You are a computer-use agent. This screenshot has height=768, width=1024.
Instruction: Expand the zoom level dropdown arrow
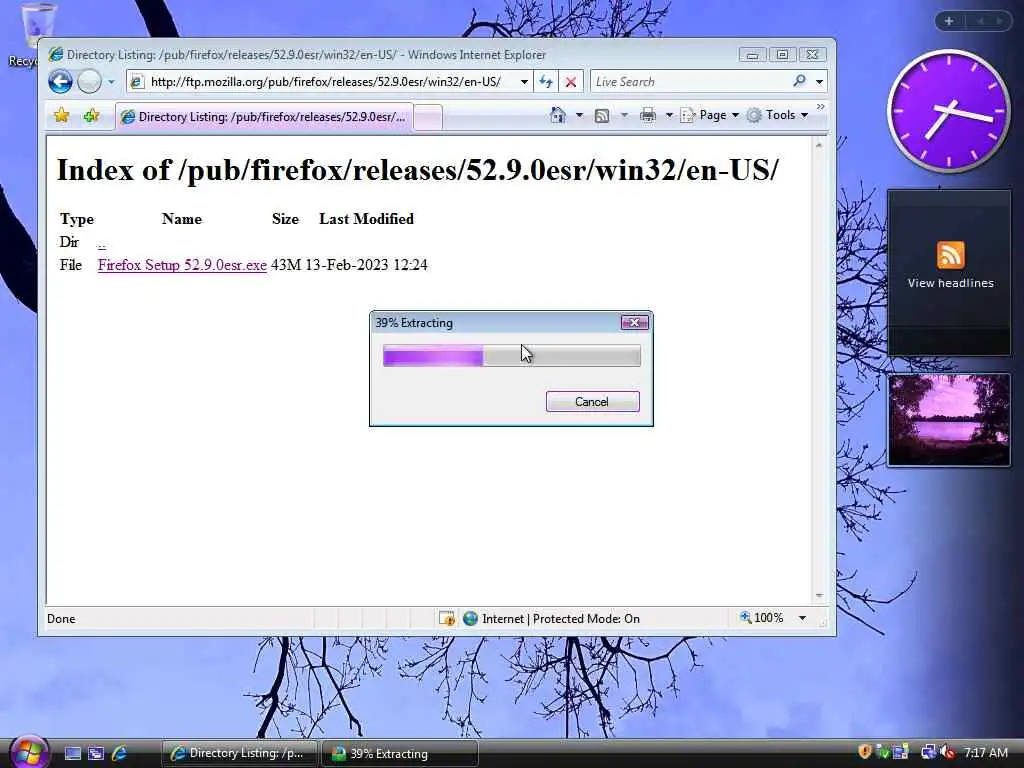click(x=802, y=618)
